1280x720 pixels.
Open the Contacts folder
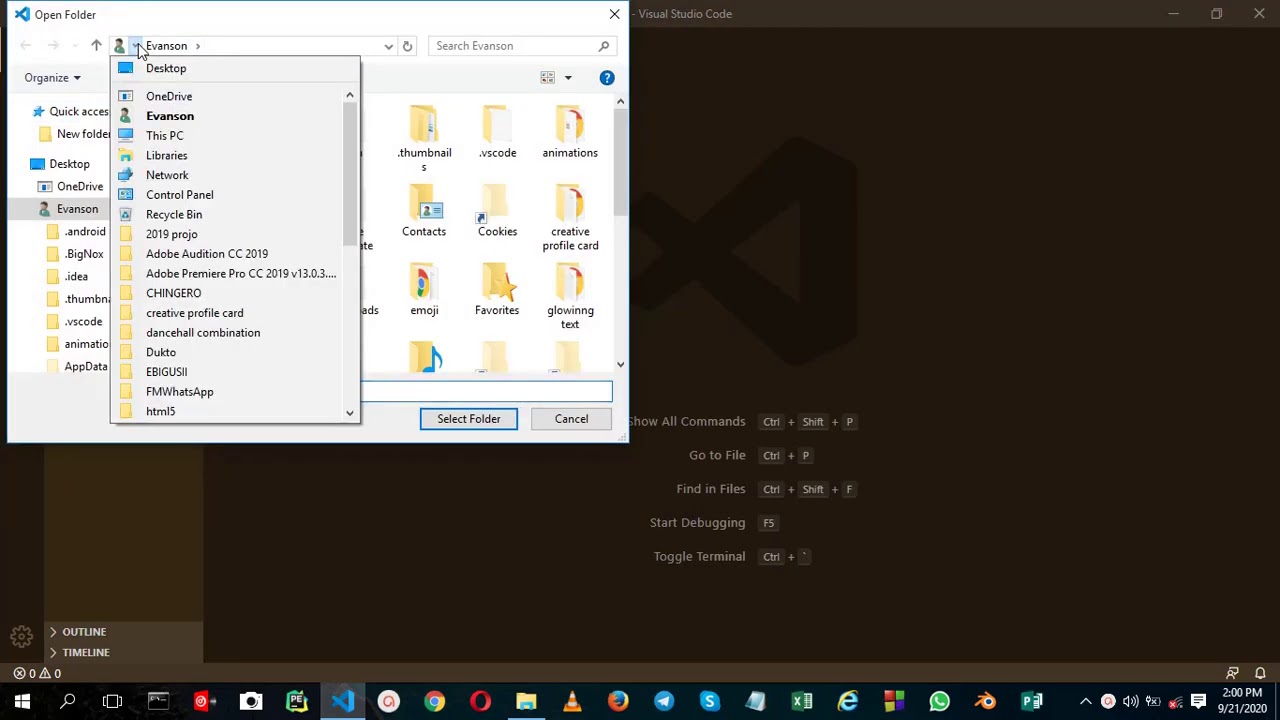pos(424,212)
